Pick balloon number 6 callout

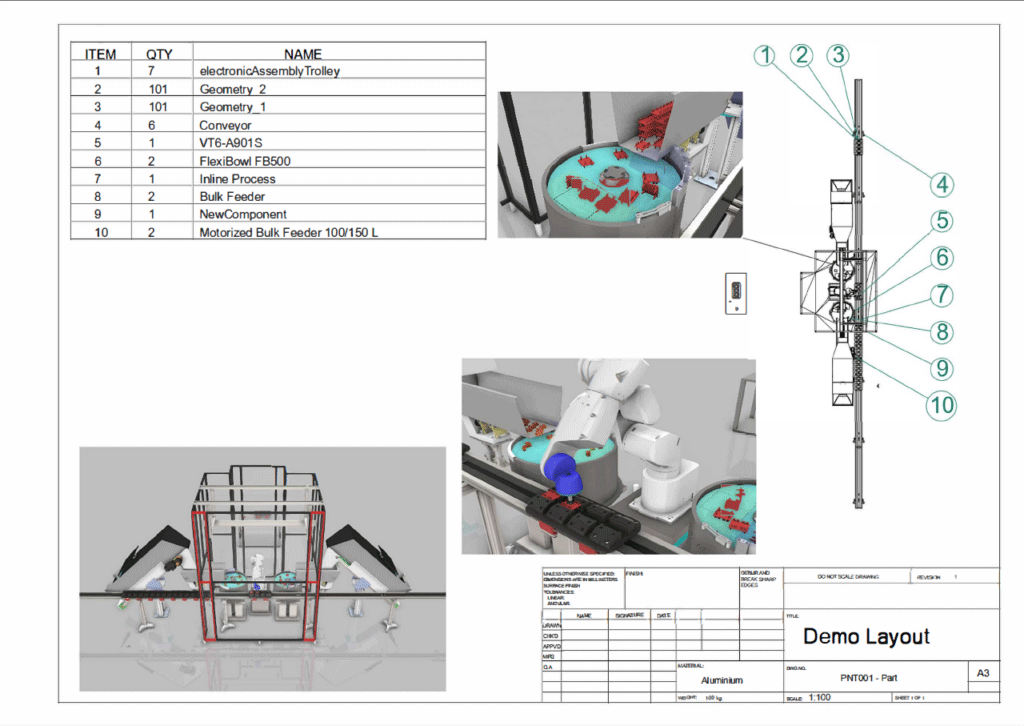941,258
